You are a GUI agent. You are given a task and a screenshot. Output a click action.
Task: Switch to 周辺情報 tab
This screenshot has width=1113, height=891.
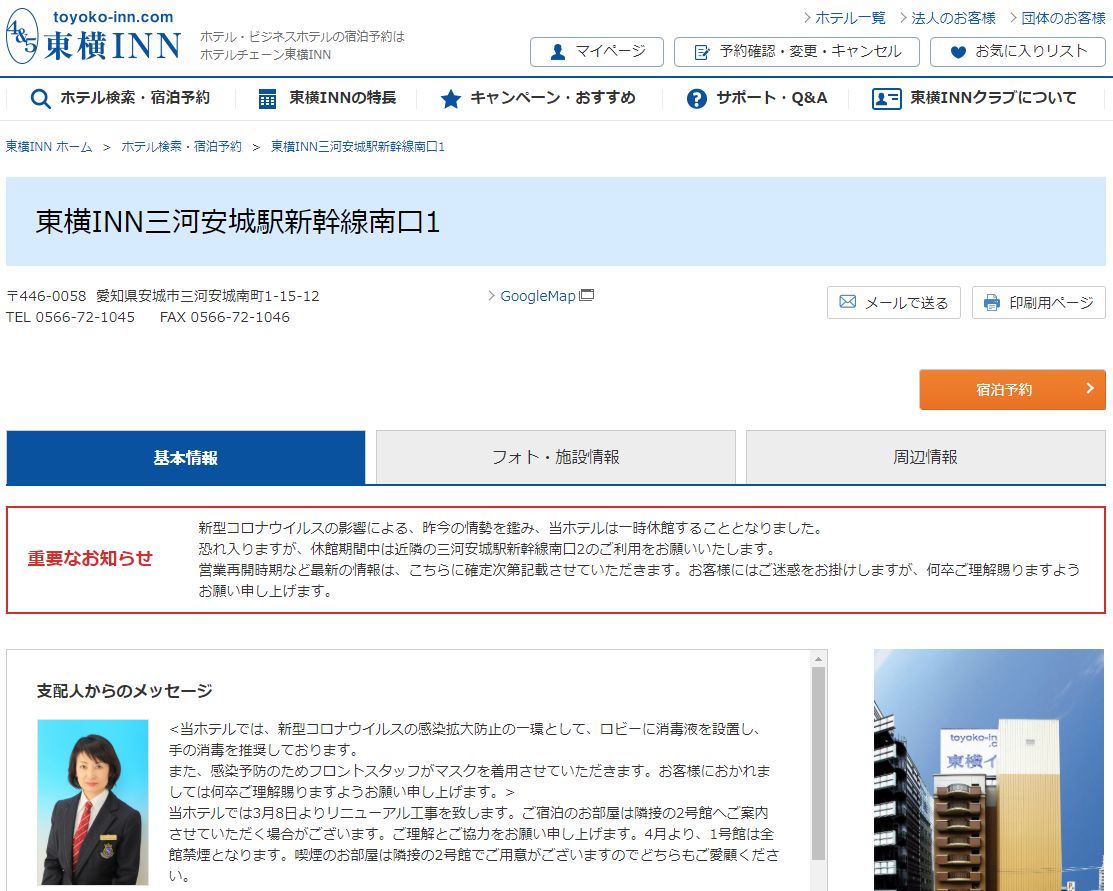point(926,457)
